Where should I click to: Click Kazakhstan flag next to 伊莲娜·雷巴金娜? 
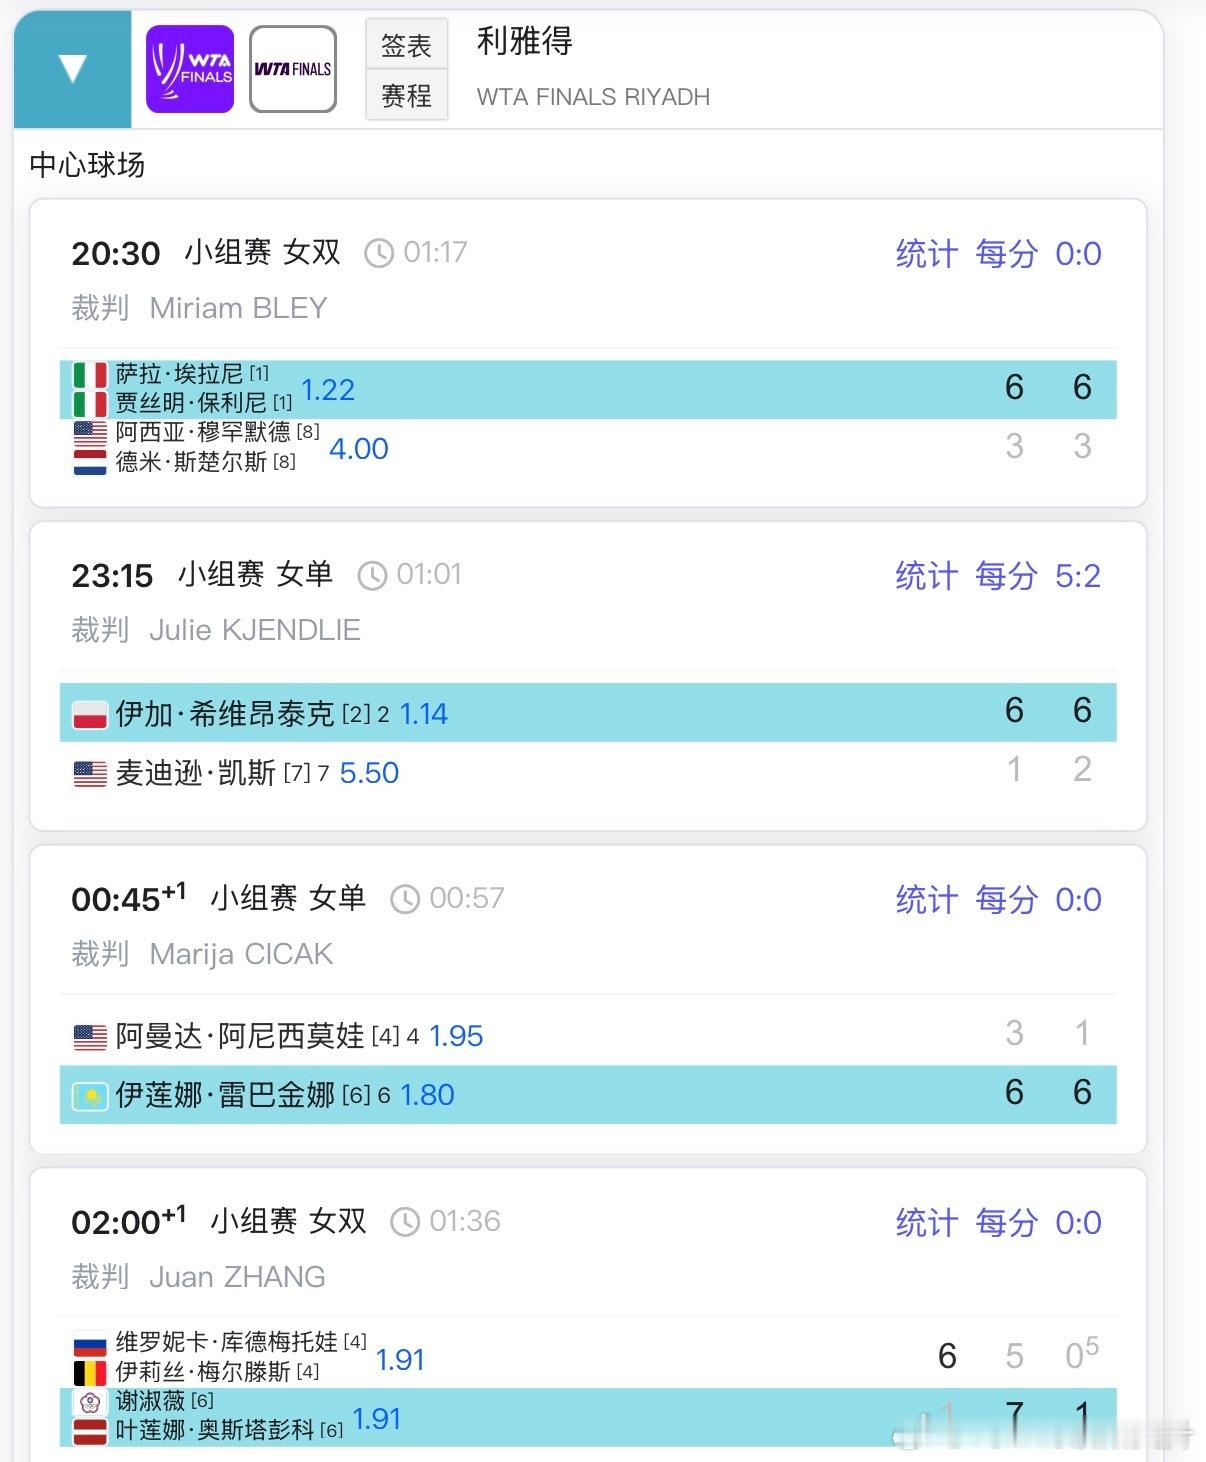tap(90, 1097)
